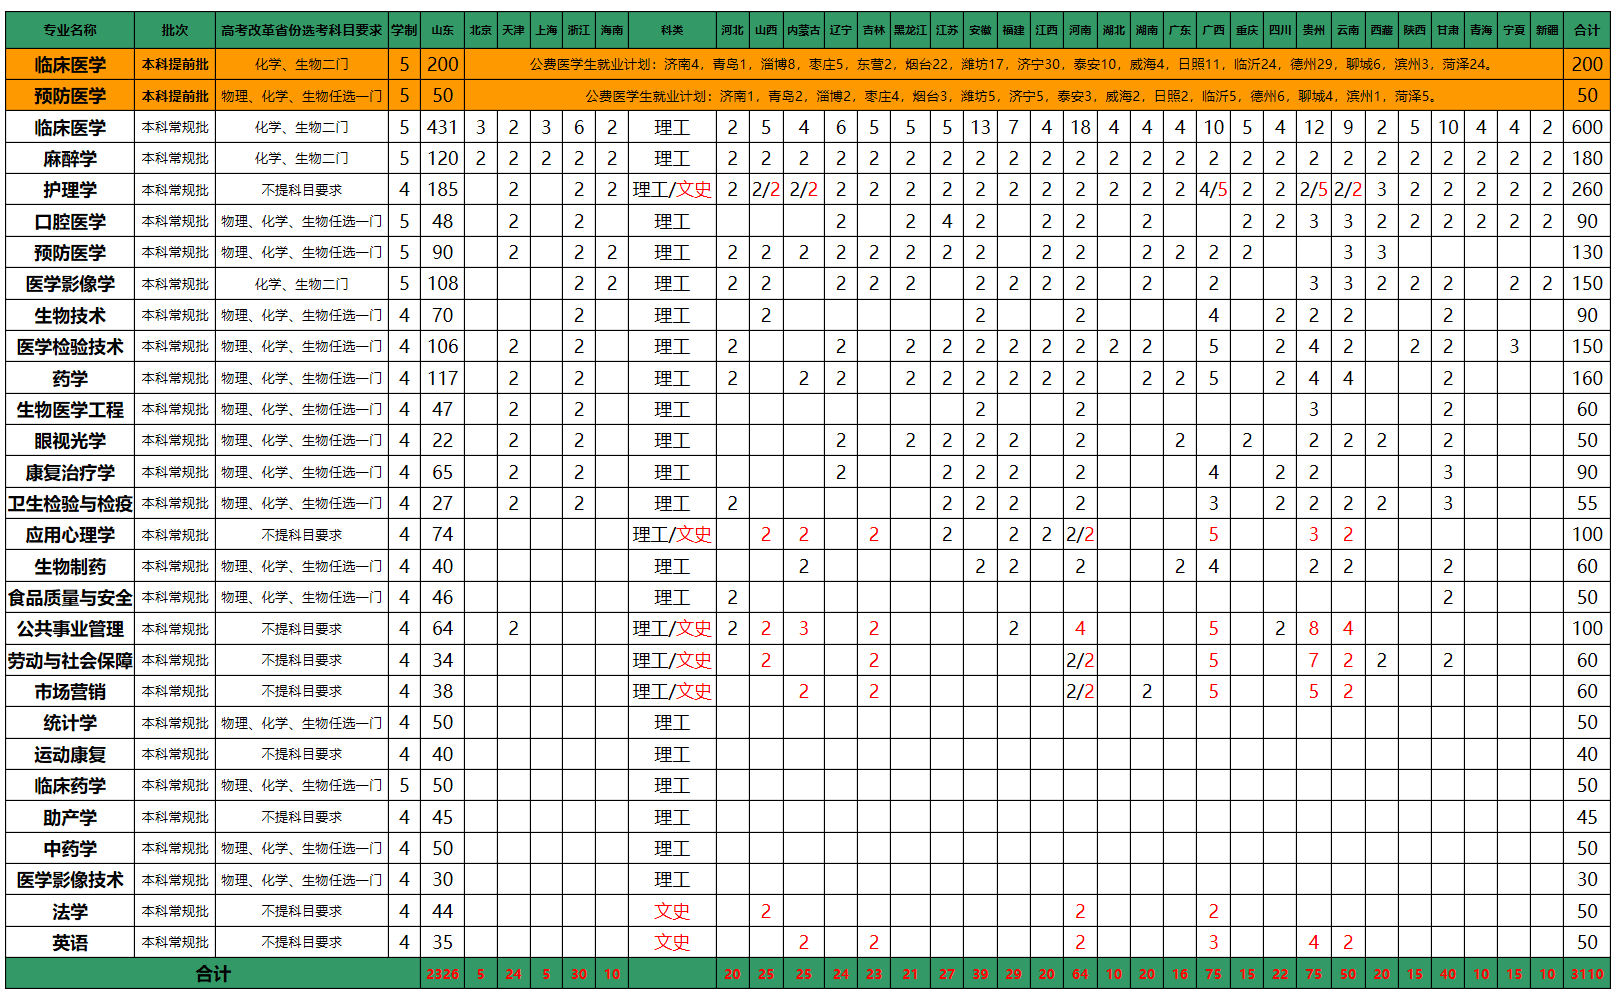The width and height of the screenshot is (1616, 998).
Task: Click the 眼视光学 major name cell
Action: pos(70,440)
